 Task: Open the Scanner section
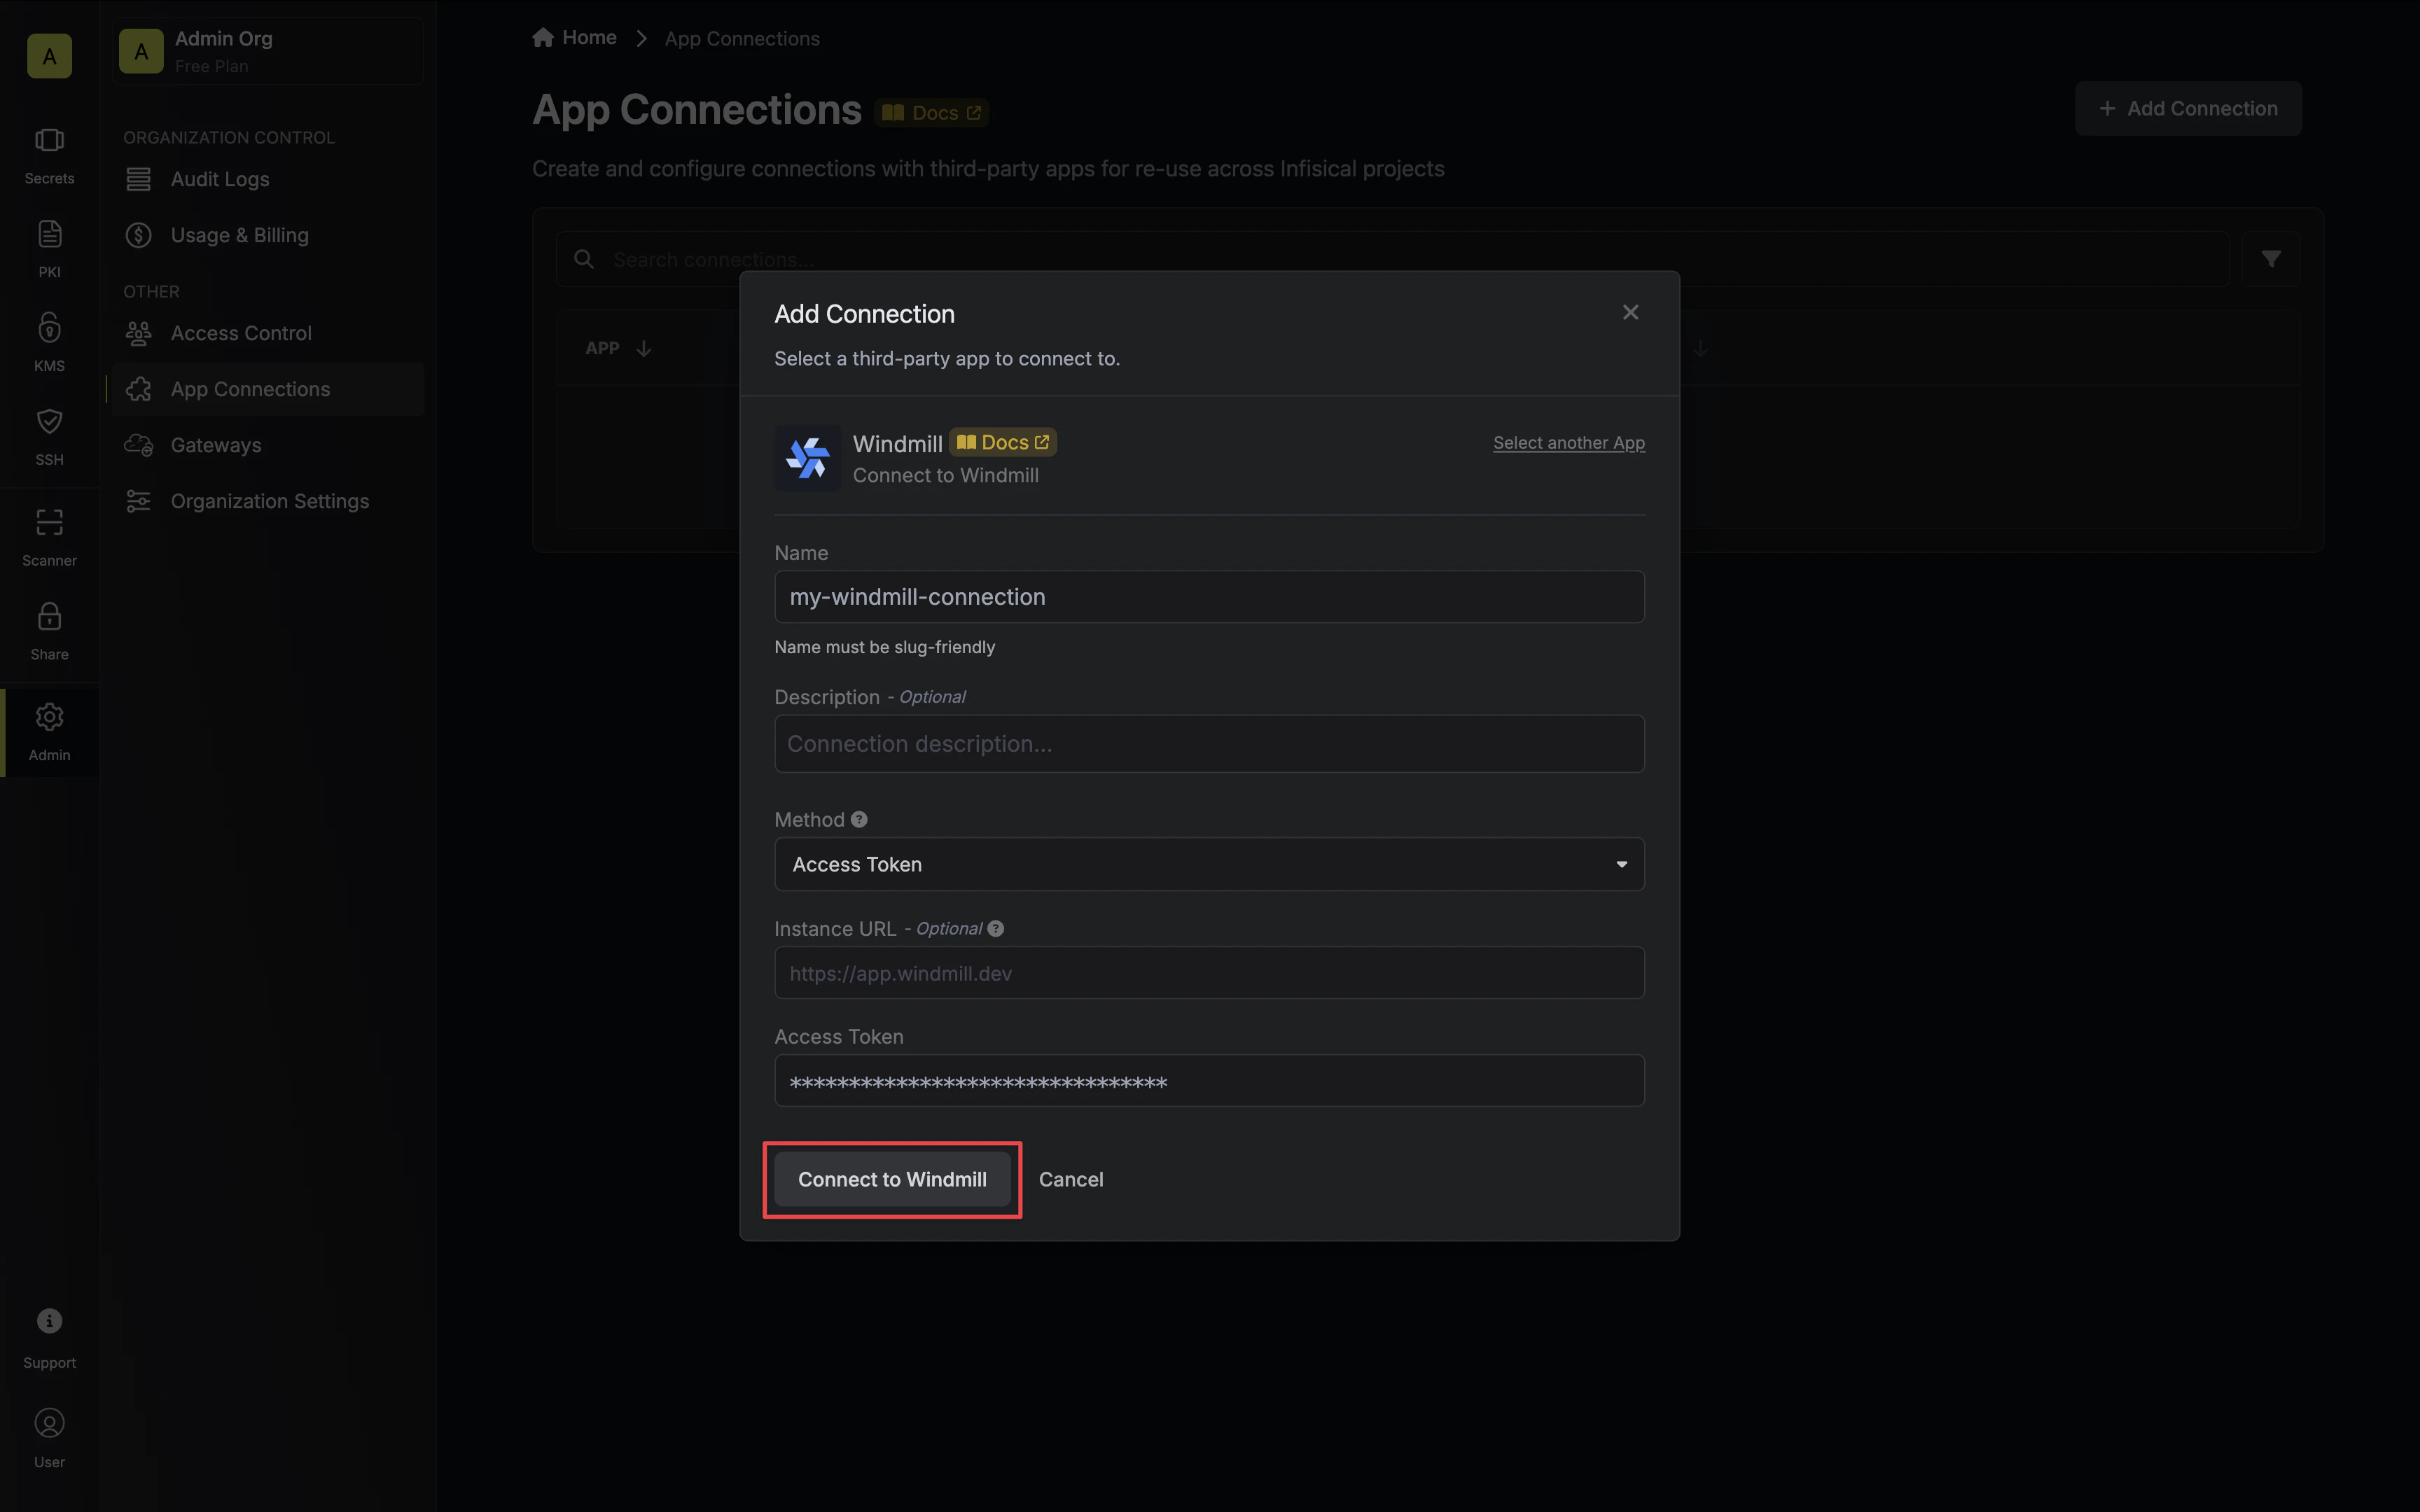click(49, 538)
